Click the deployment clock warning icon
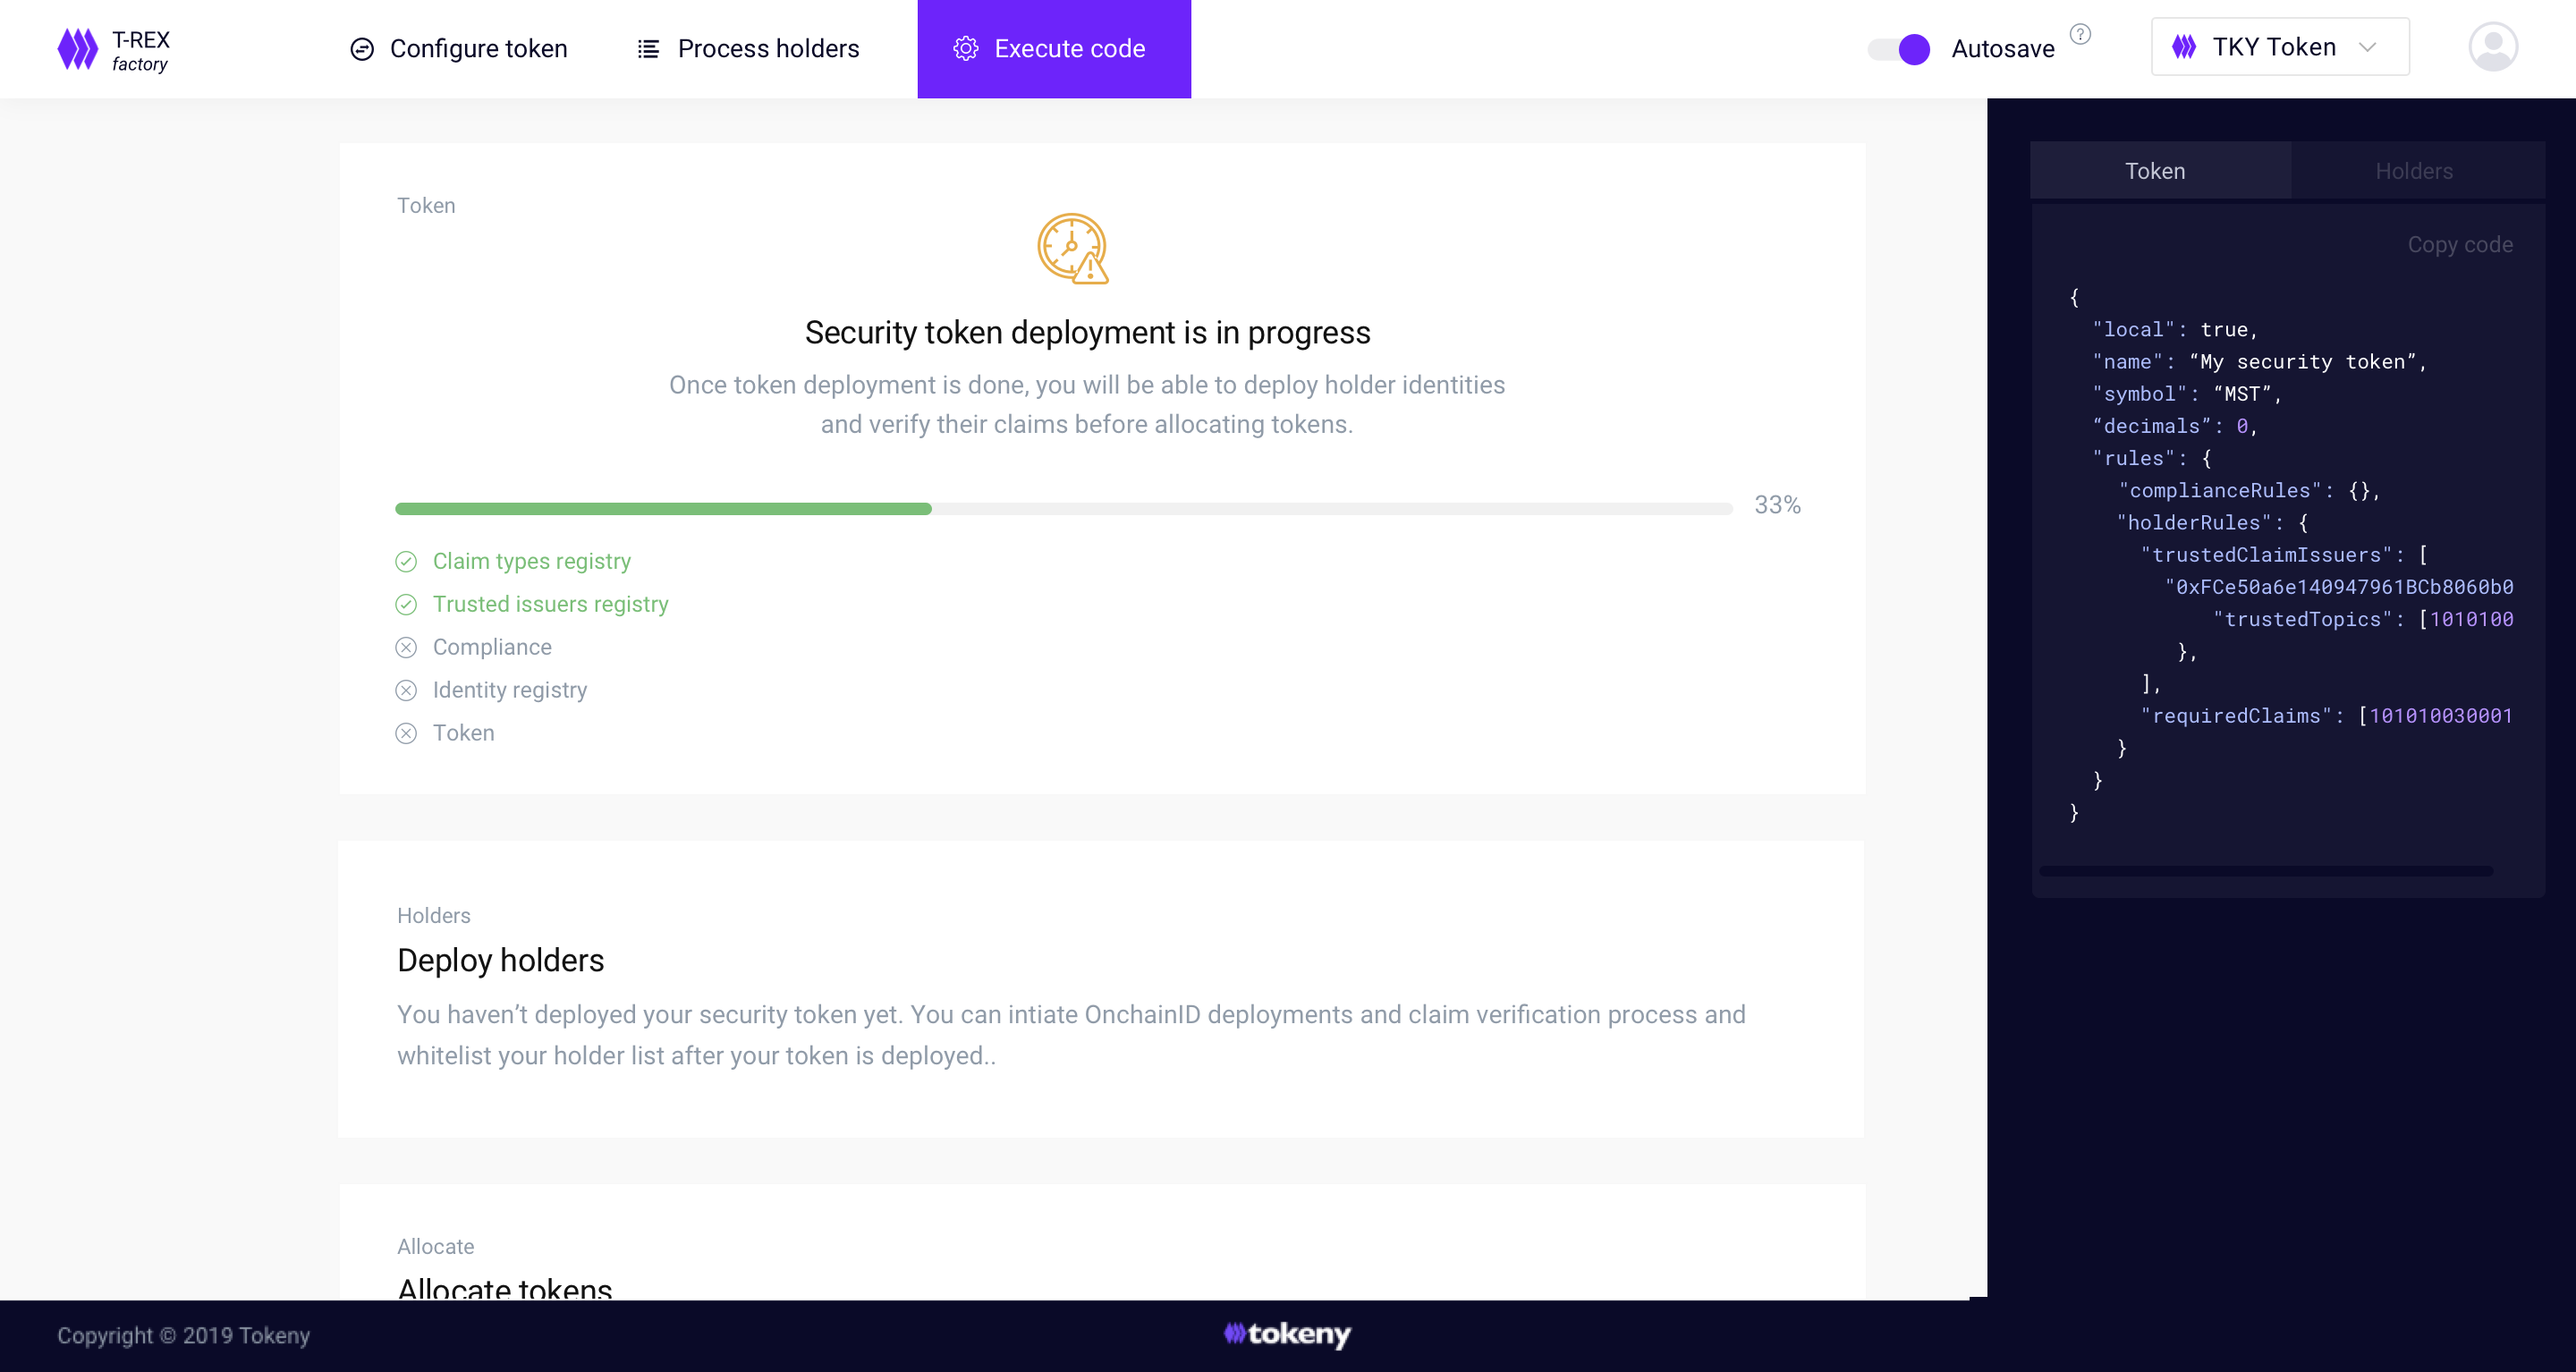Screen dimensions: 2576x1372 (1072, 249)
